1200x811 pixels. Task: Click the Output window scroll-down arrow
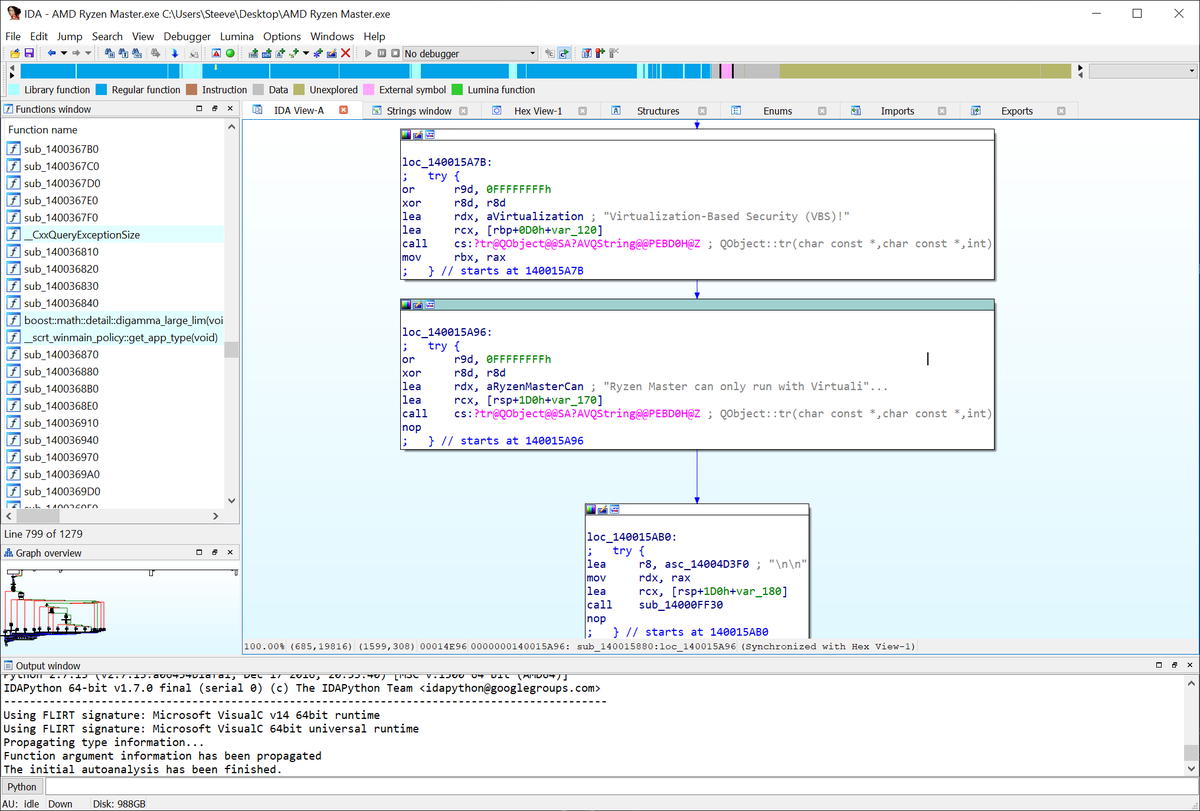tap(1190, 771)
